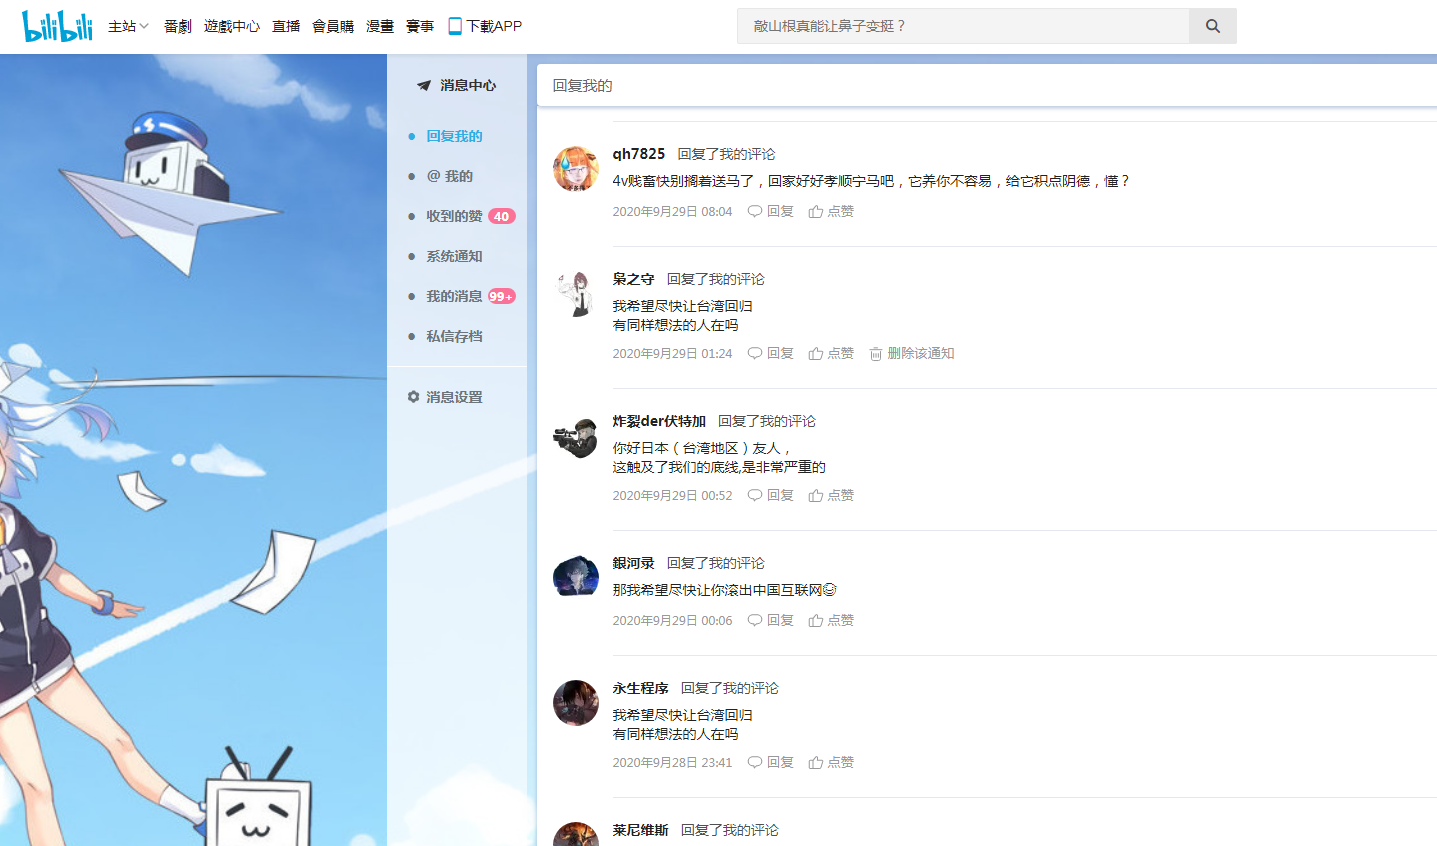Image resolution: width=1437 pixels, height=846 pixels.
Task: Click reply bubble icon on 枭之守's comment
Action: (755, 353)
